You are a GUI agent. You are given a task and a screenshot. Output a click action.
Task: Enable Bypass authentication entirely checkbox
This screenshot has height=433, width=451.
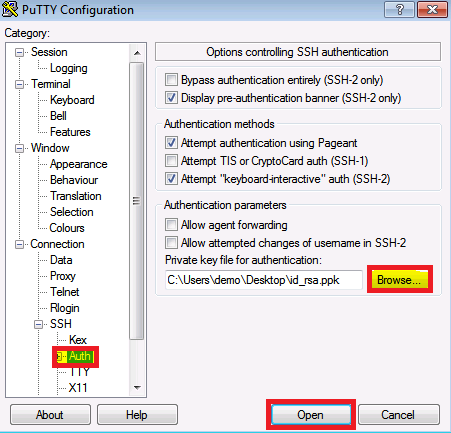tap(171, 80)
